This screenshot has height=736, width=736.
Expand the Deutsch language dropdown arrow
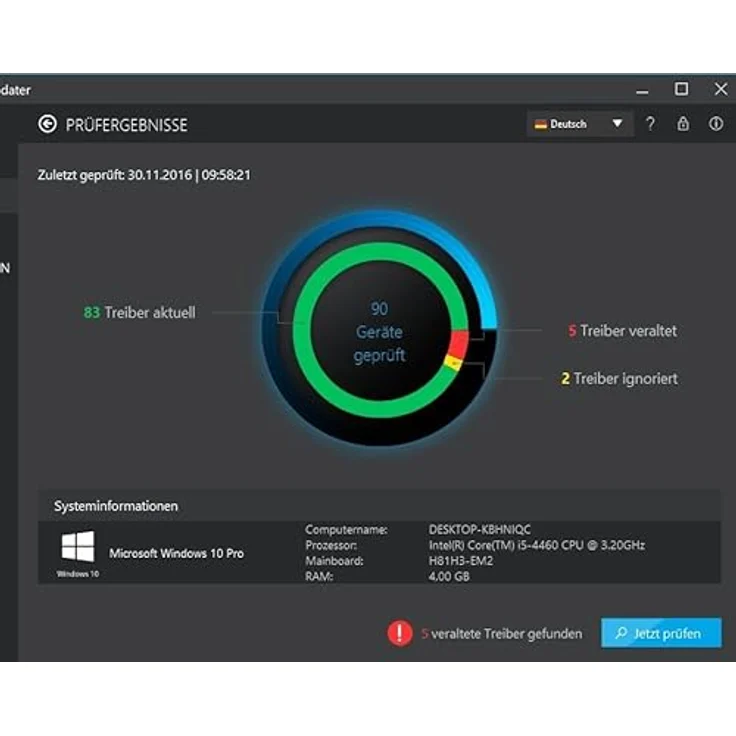617,123
